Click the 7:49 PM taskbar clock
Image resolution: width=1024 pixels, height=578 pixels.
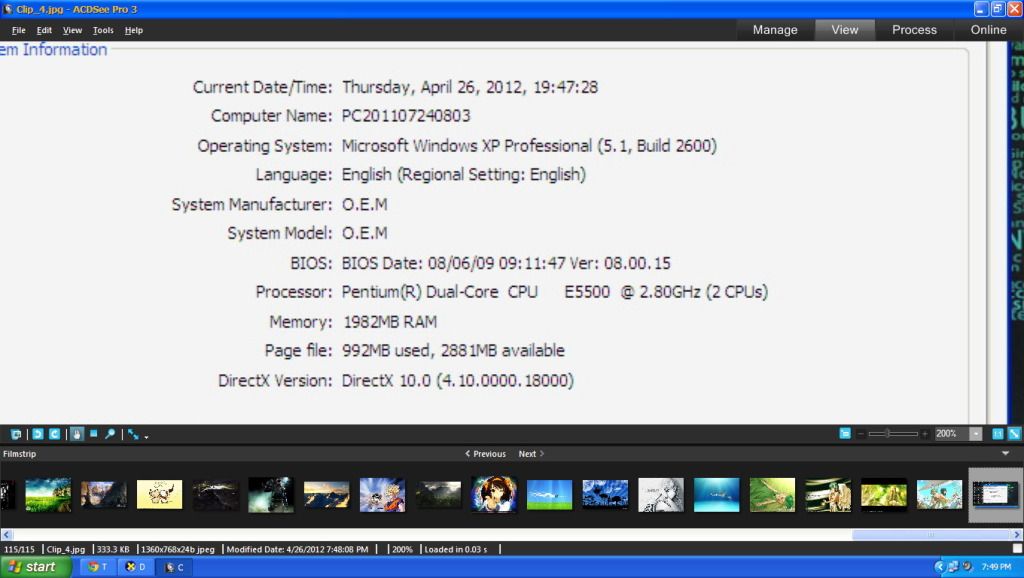(x=996, y=567)
